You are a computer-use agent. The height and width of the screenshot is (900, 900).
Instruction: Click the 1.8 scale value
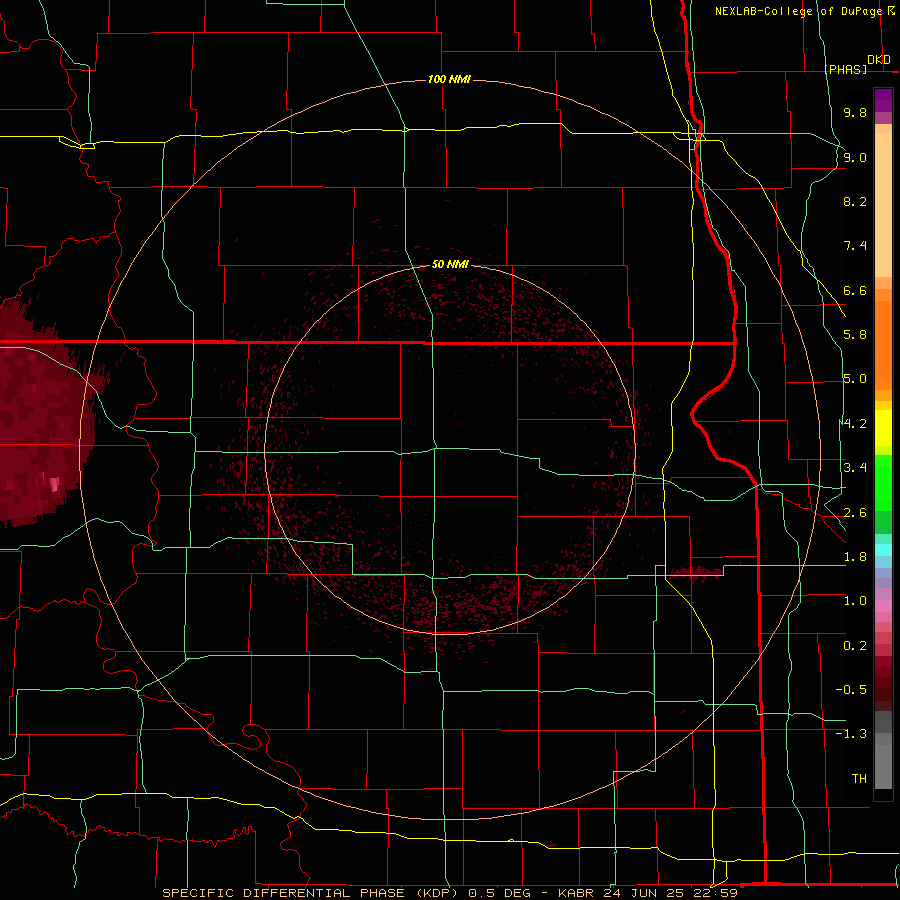pyautogui.click(x=855, y=557)
